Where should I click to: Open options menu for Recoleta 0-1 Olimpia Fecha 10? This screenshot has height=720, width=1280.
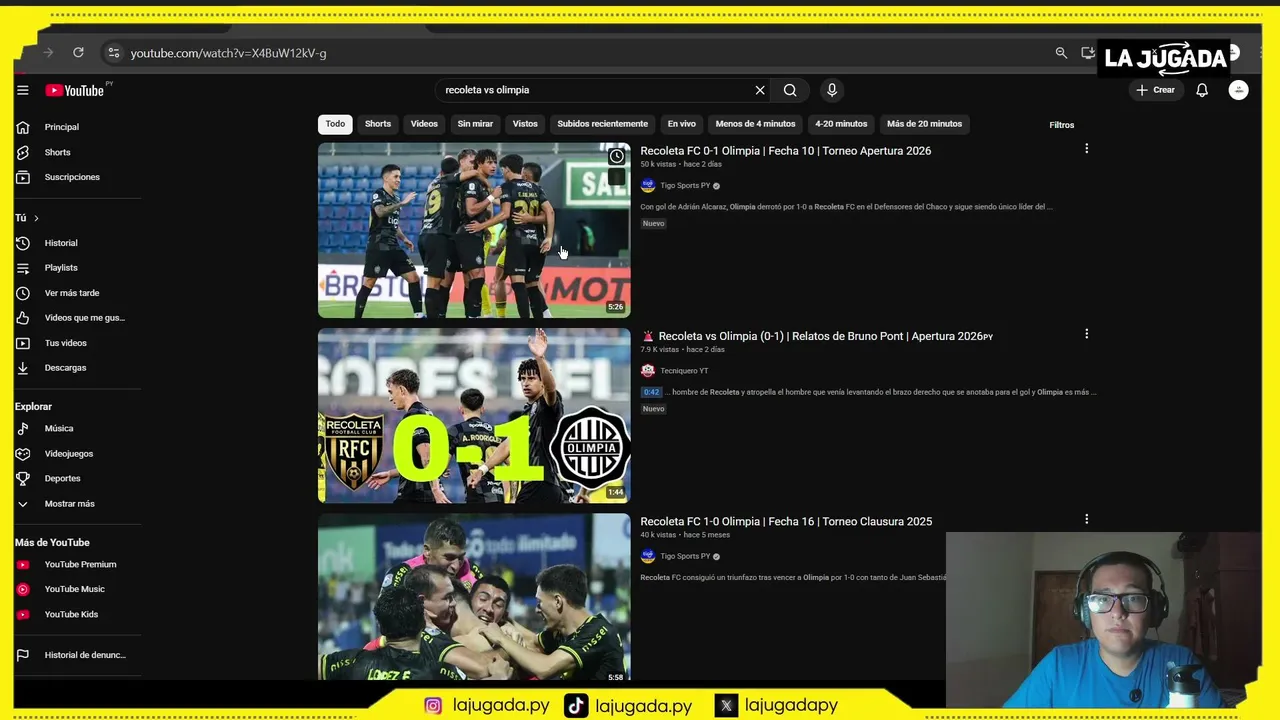point(1086,149)
